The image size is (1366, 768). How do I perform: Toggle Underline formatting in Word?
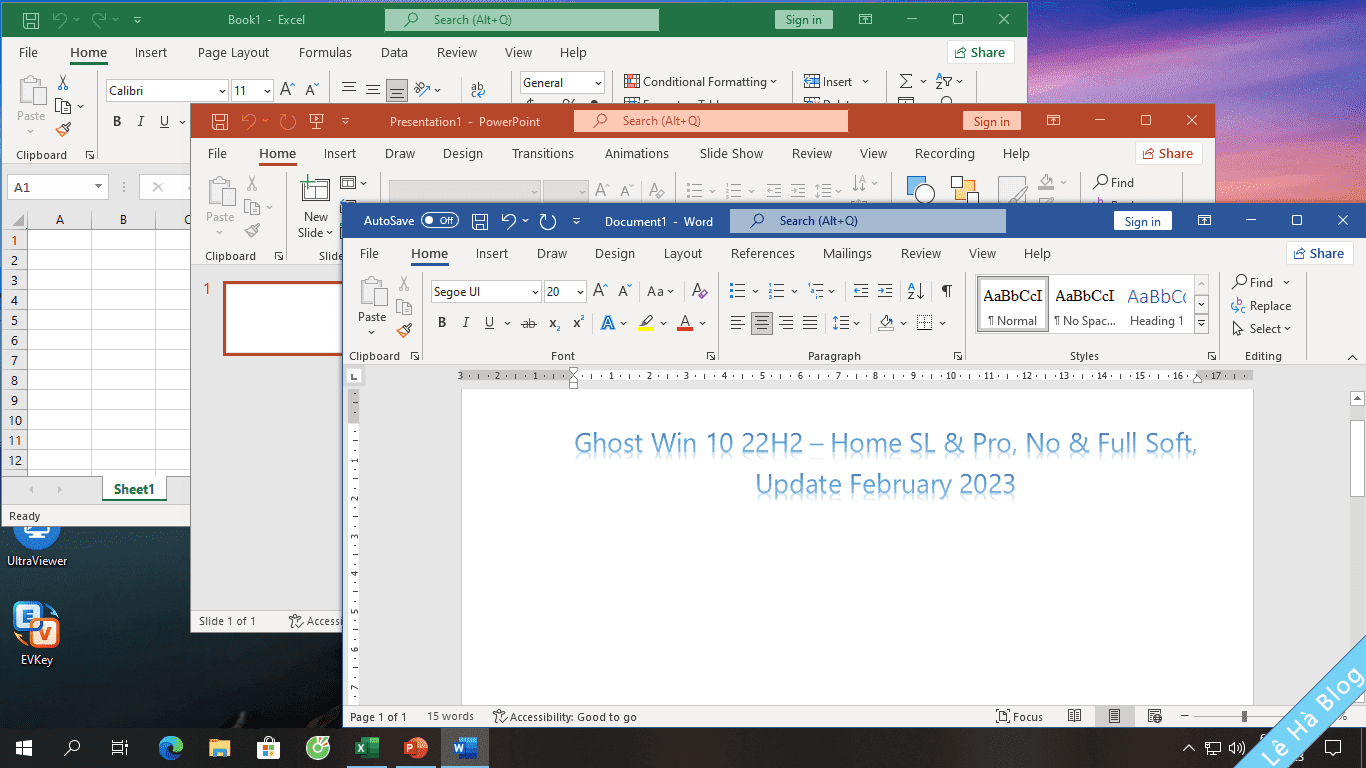489,323
